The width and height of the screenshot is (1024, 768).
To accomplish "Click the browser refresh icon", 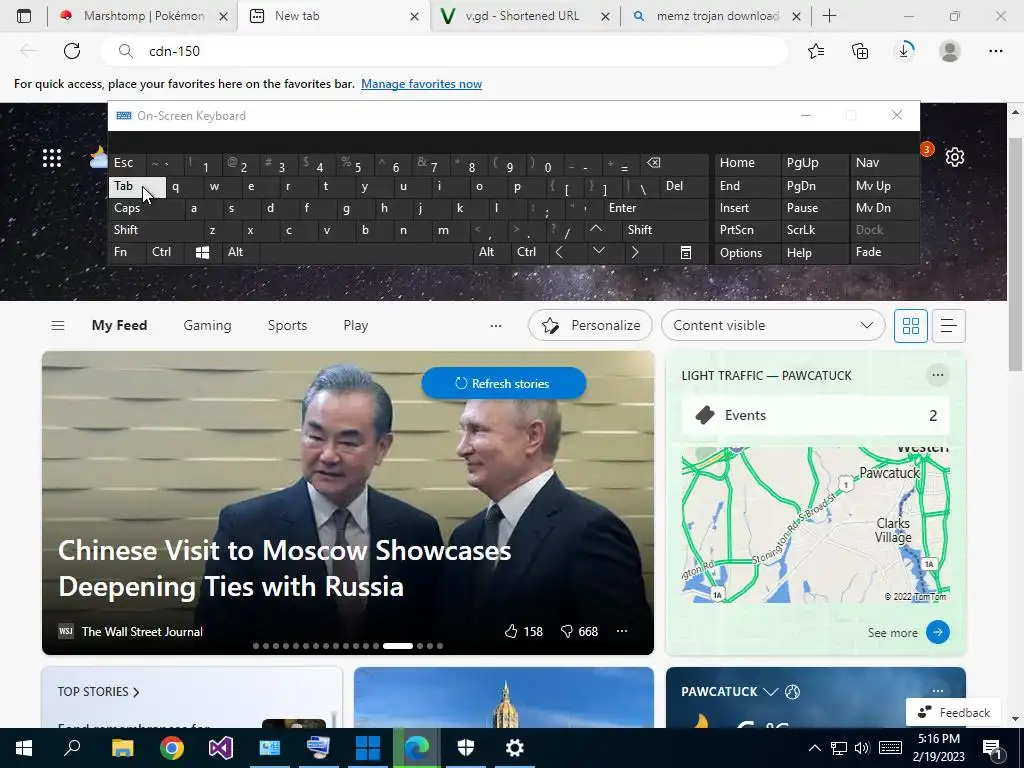I will click(x=72, y=51).
